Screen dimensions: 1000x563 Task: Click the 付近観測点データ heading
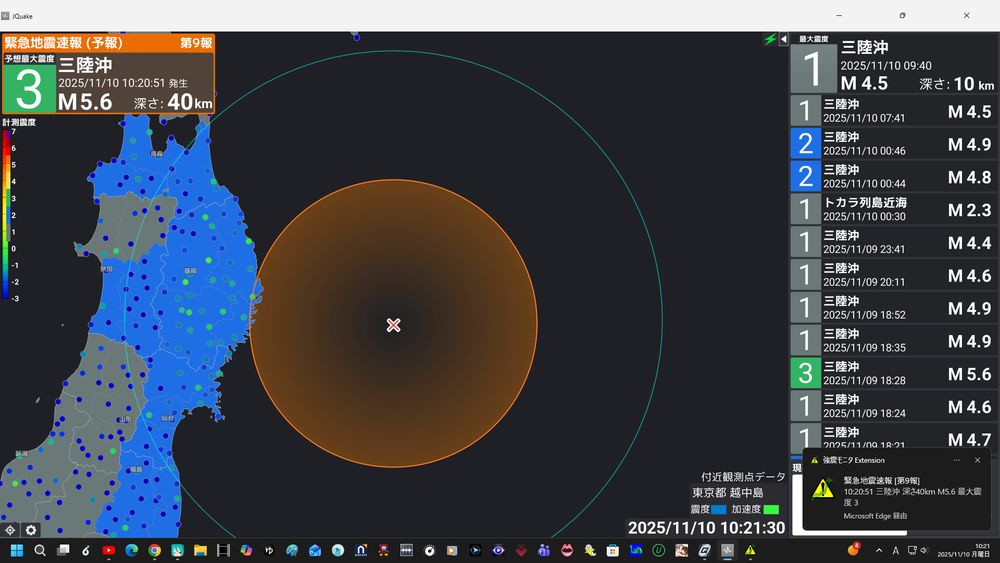pyautogui.click(x=743, y=477)
